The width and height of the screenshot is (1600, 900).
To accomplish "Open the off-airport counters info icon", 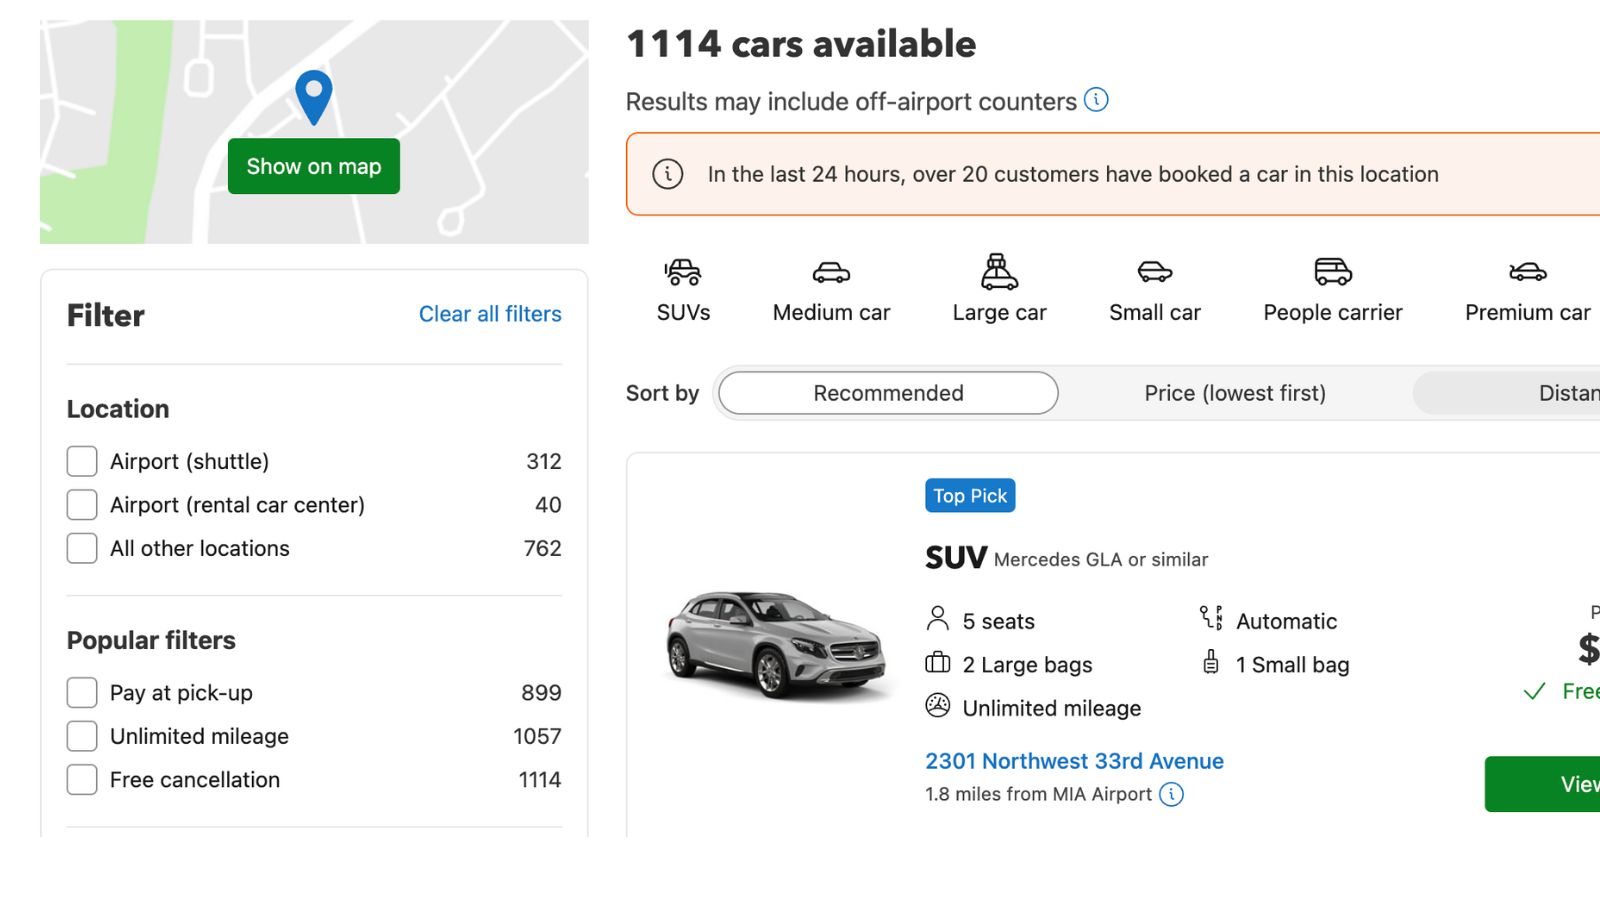I will click(x=1096, y=100).
